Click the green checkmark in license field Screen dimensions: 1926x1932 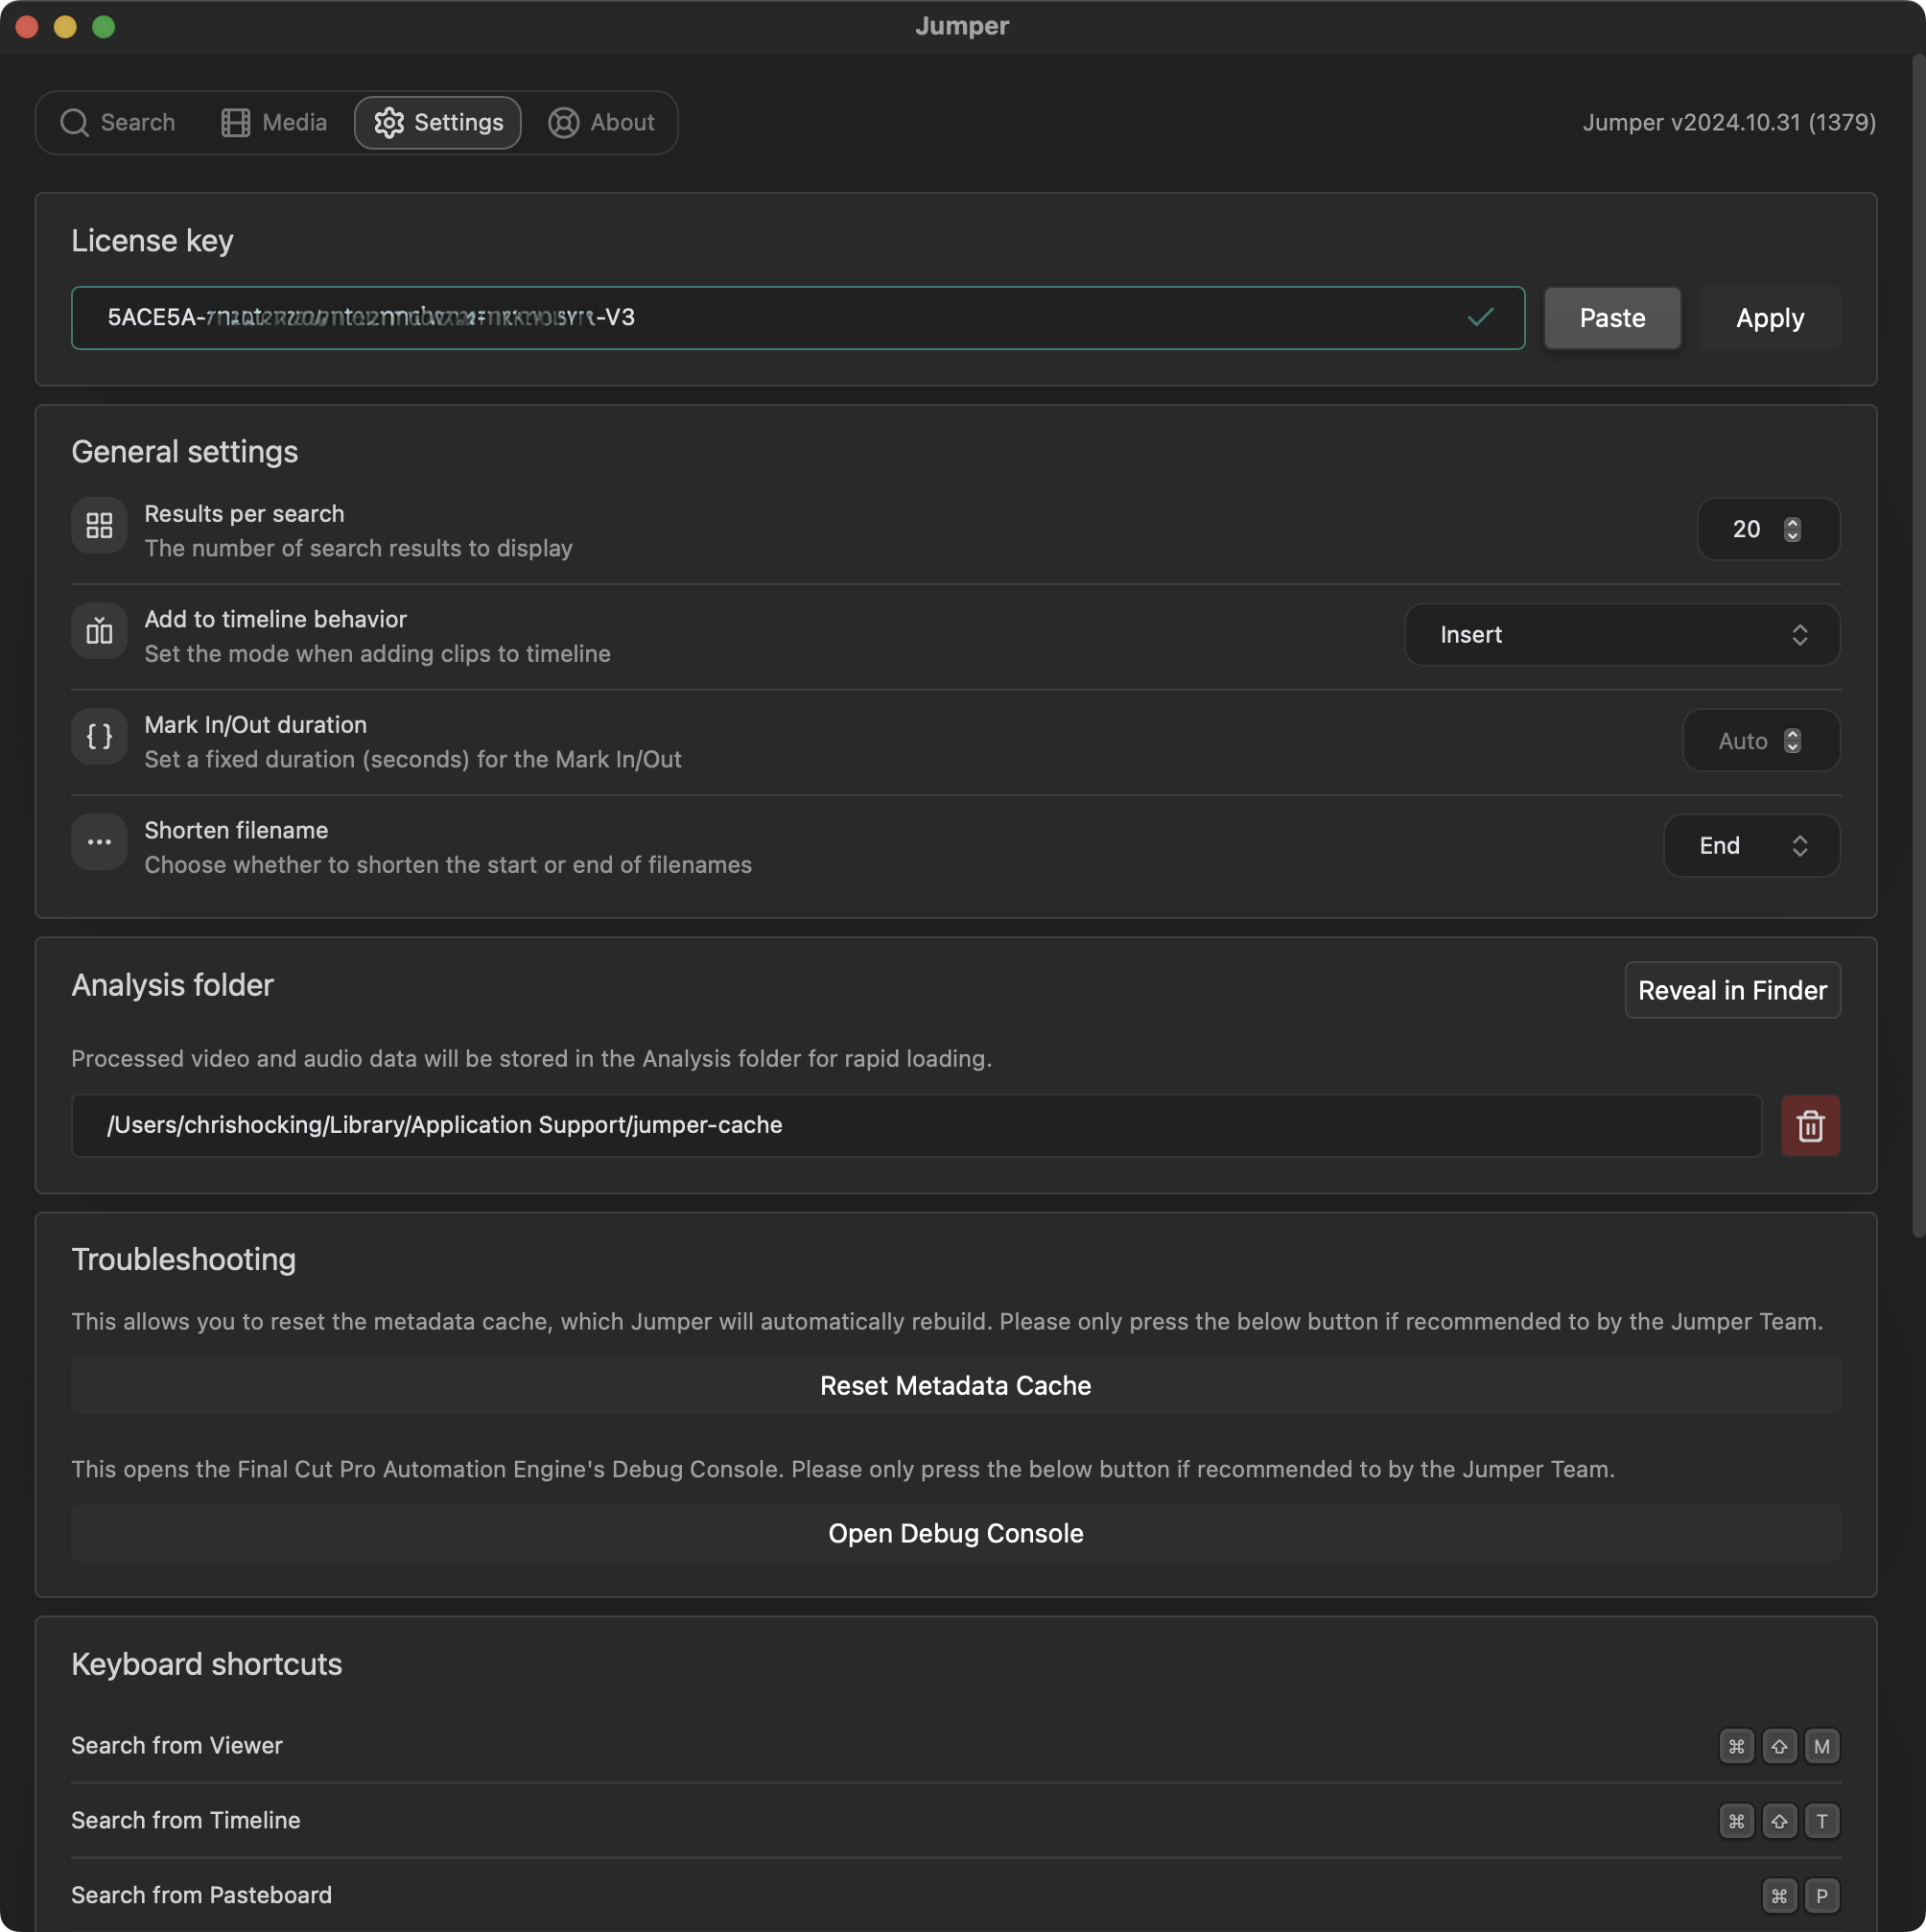[1480, 317]
